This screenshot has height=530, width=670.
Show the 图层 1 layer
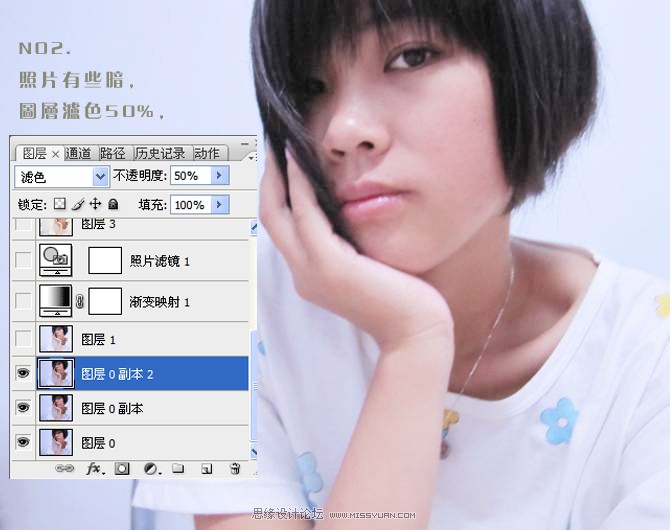click(x=23, y=339)
